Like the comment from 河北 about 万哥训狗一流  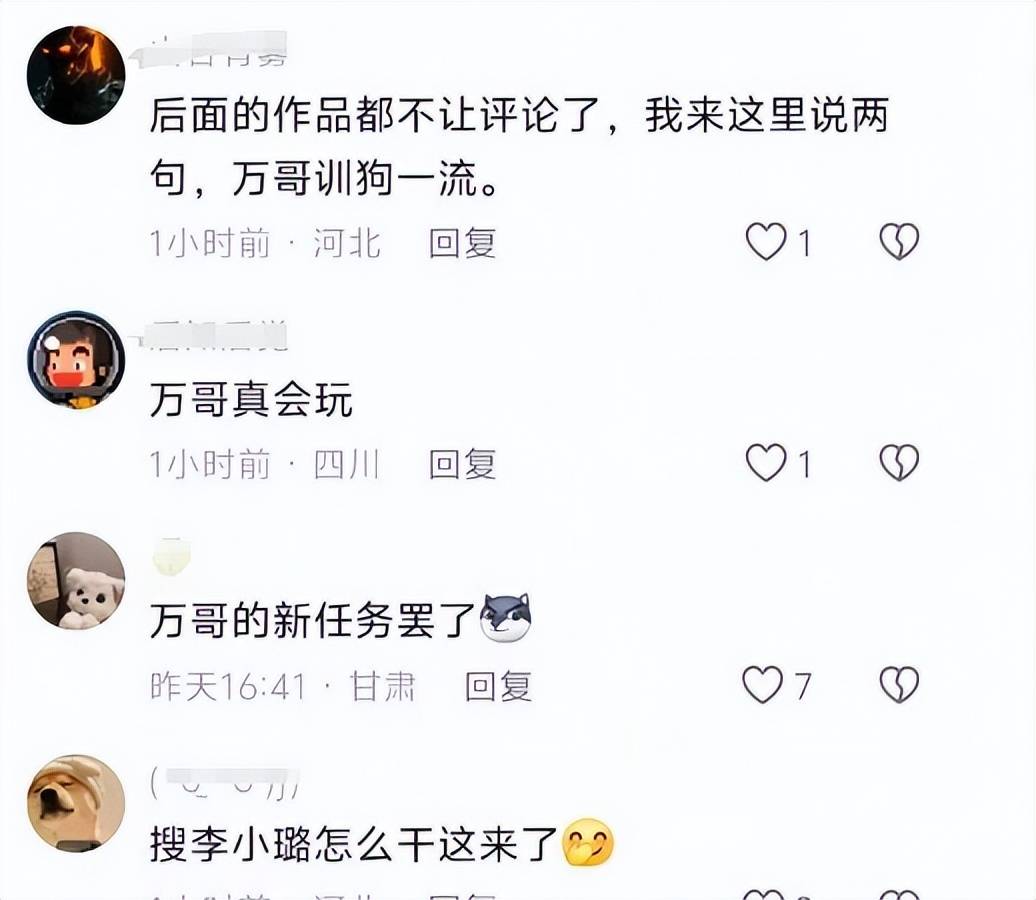(x=766, y=241)
